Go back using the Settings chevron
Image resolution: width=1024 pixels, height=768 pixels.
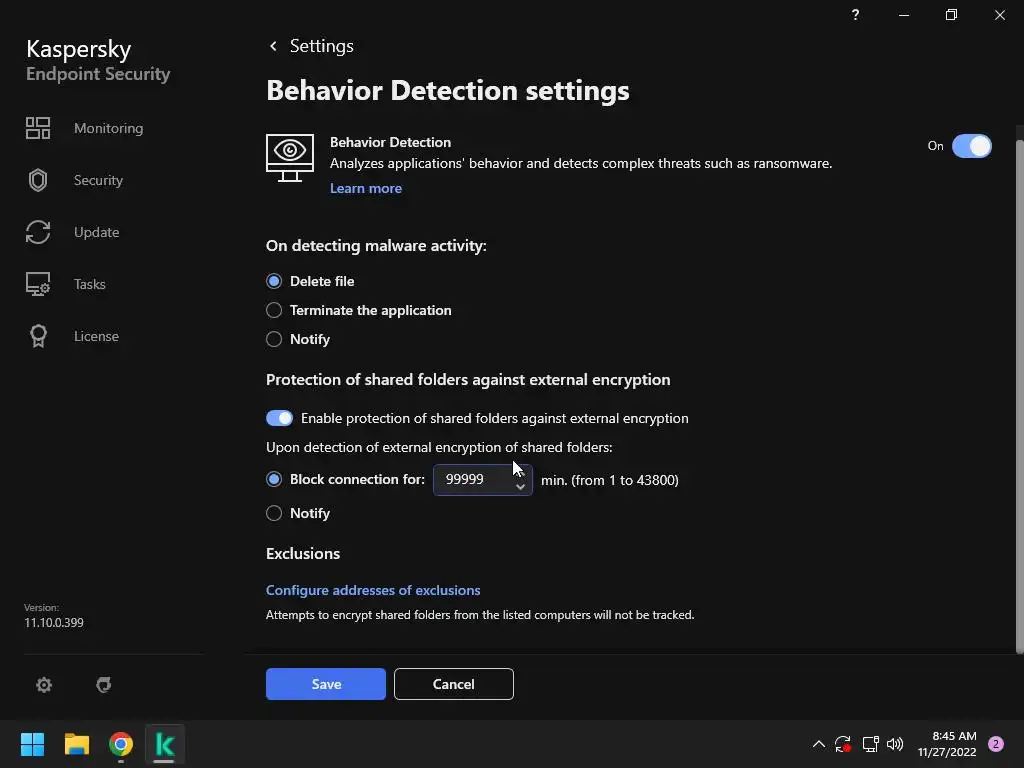tap(273, 46)
